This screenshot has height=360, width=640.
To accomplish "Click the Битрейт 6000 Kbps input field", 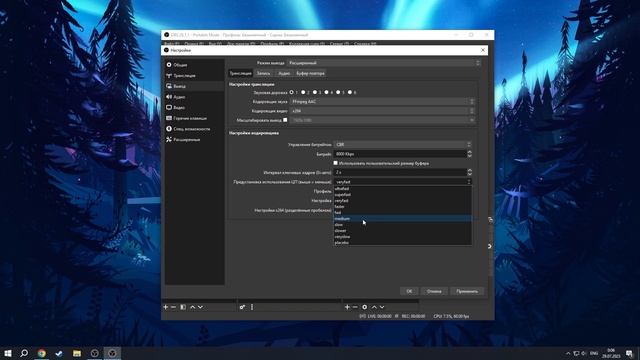I will (x=400, y=154).
